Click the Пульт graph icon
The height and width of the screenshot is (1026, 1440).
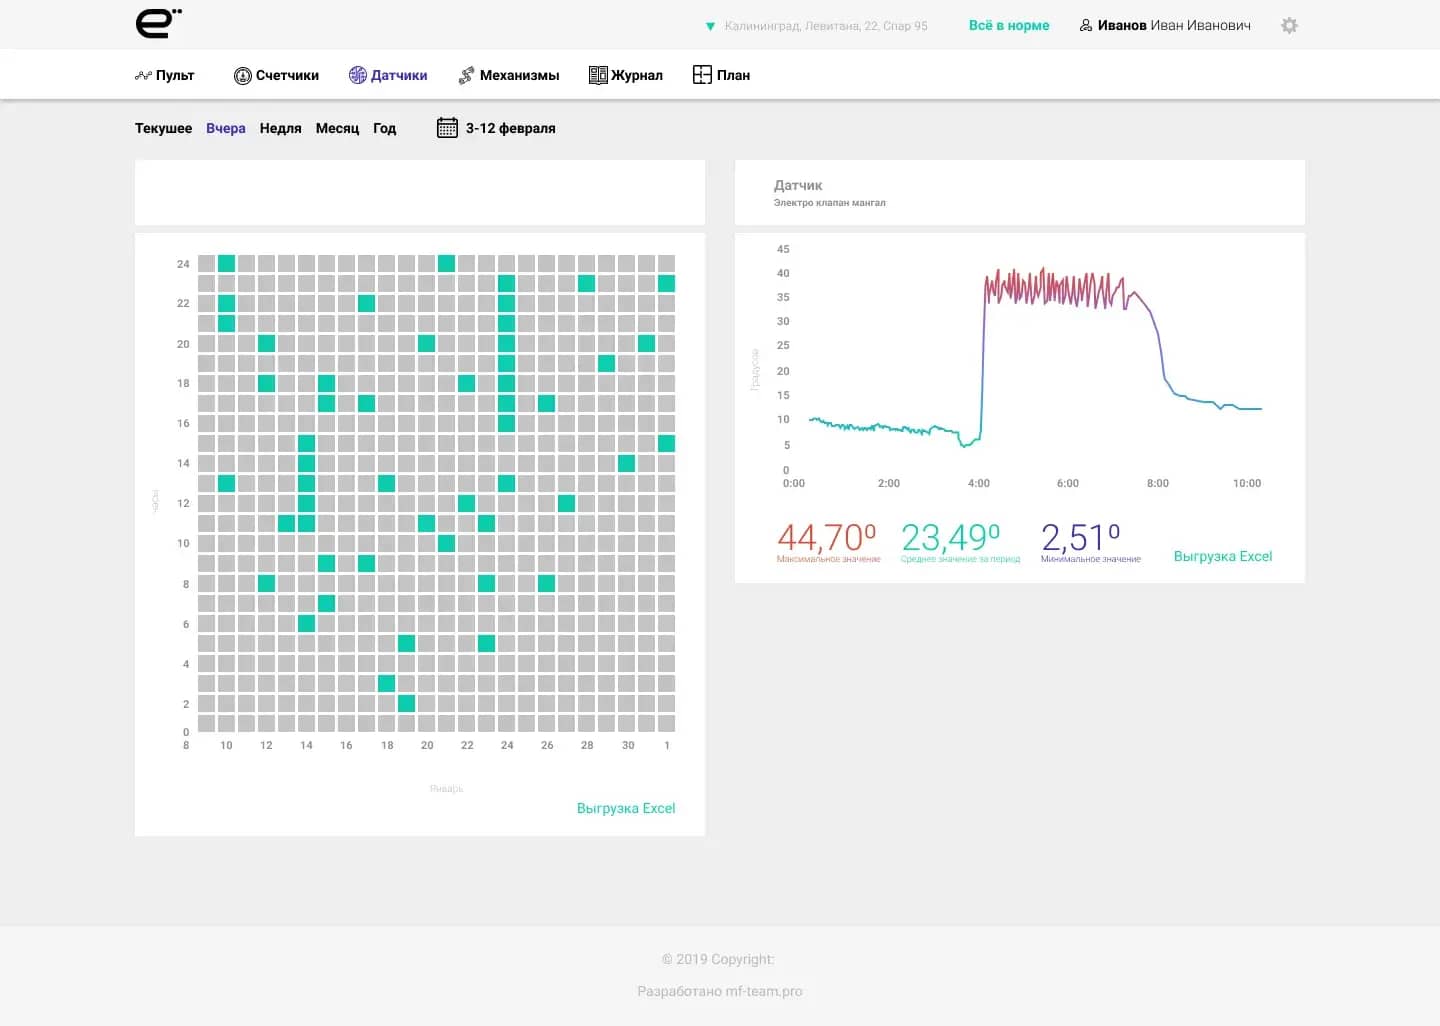point(143,76)
